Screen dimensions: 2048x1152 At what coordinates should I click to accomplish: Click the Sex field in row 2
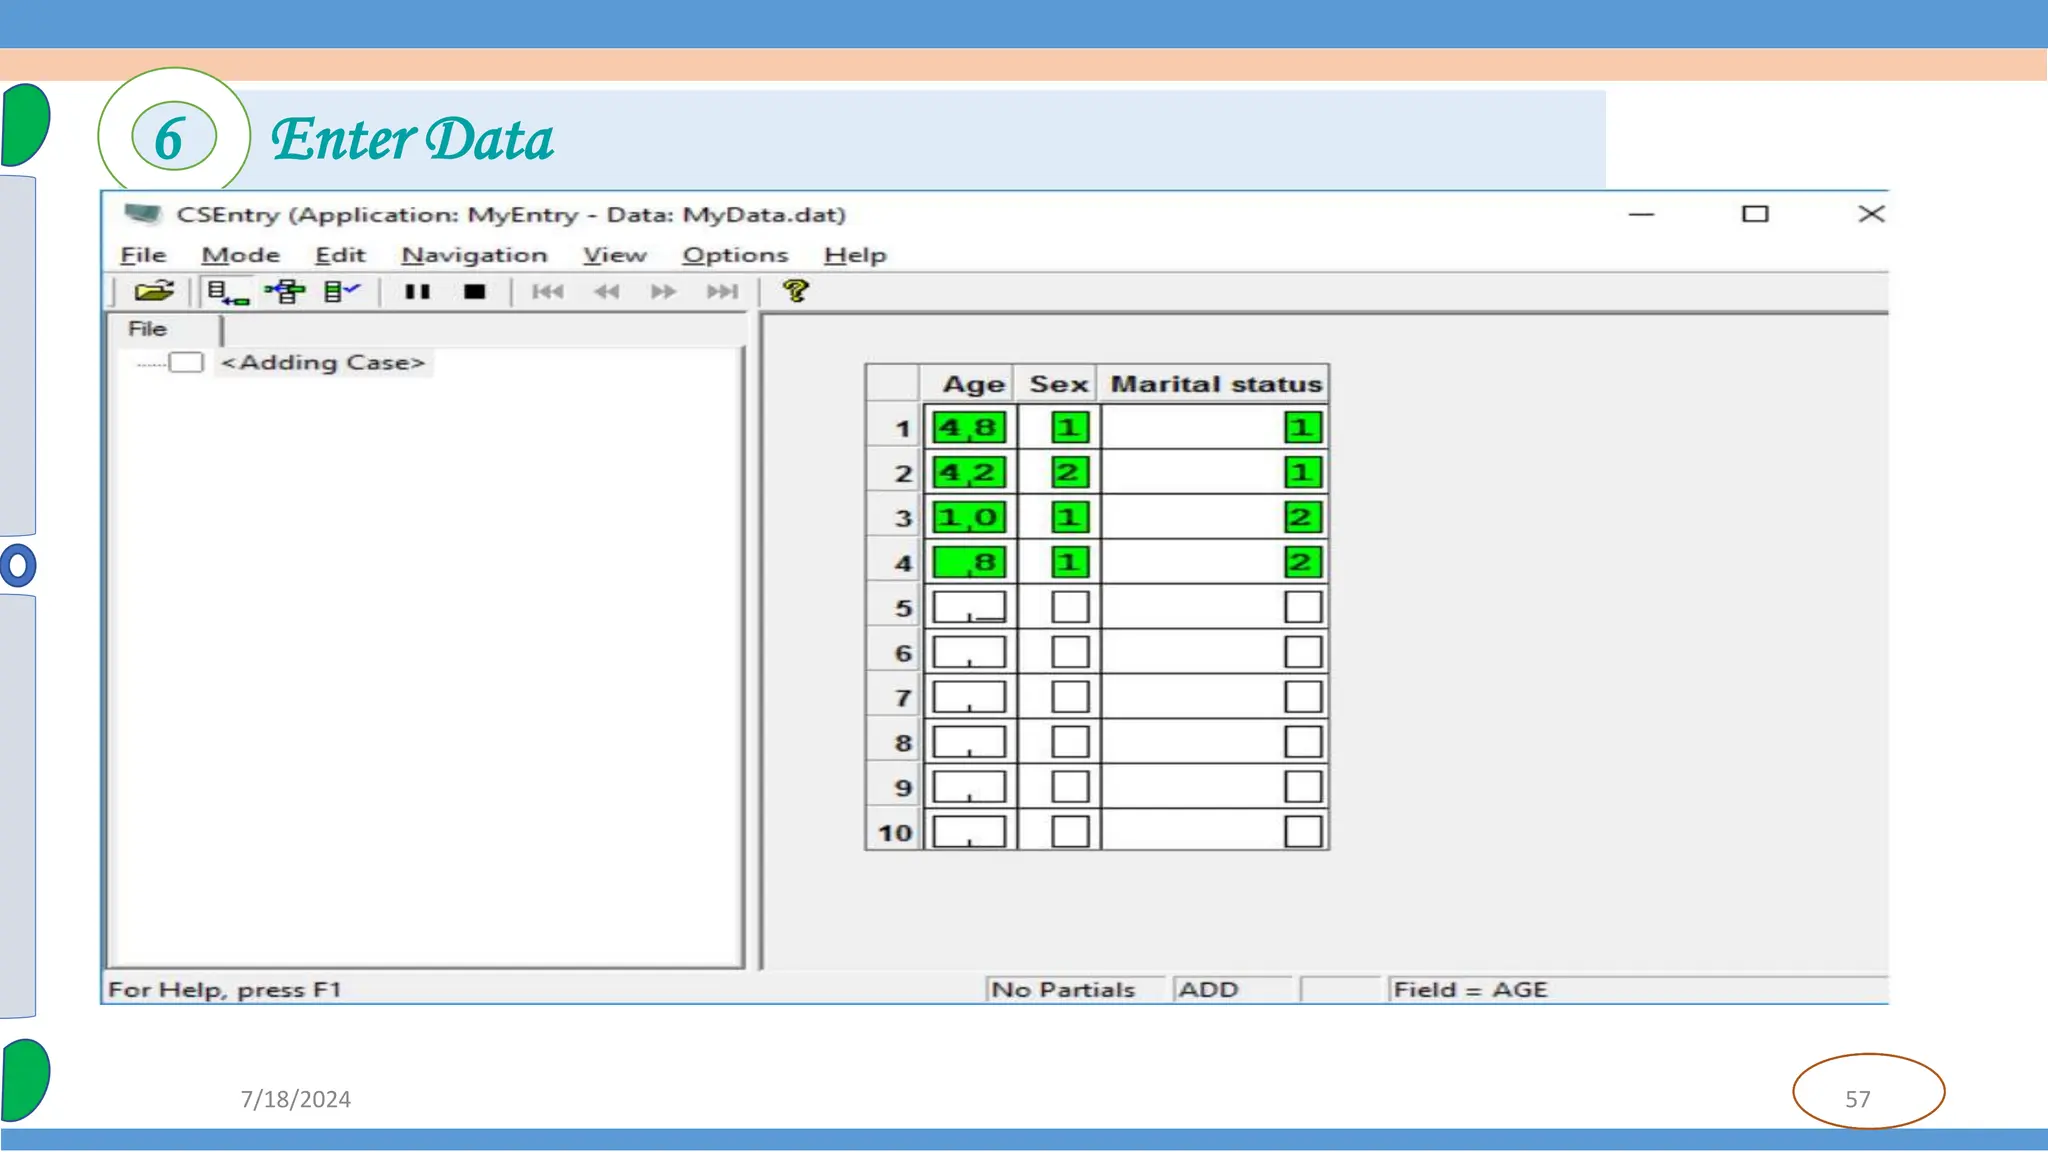(1070, 473)
